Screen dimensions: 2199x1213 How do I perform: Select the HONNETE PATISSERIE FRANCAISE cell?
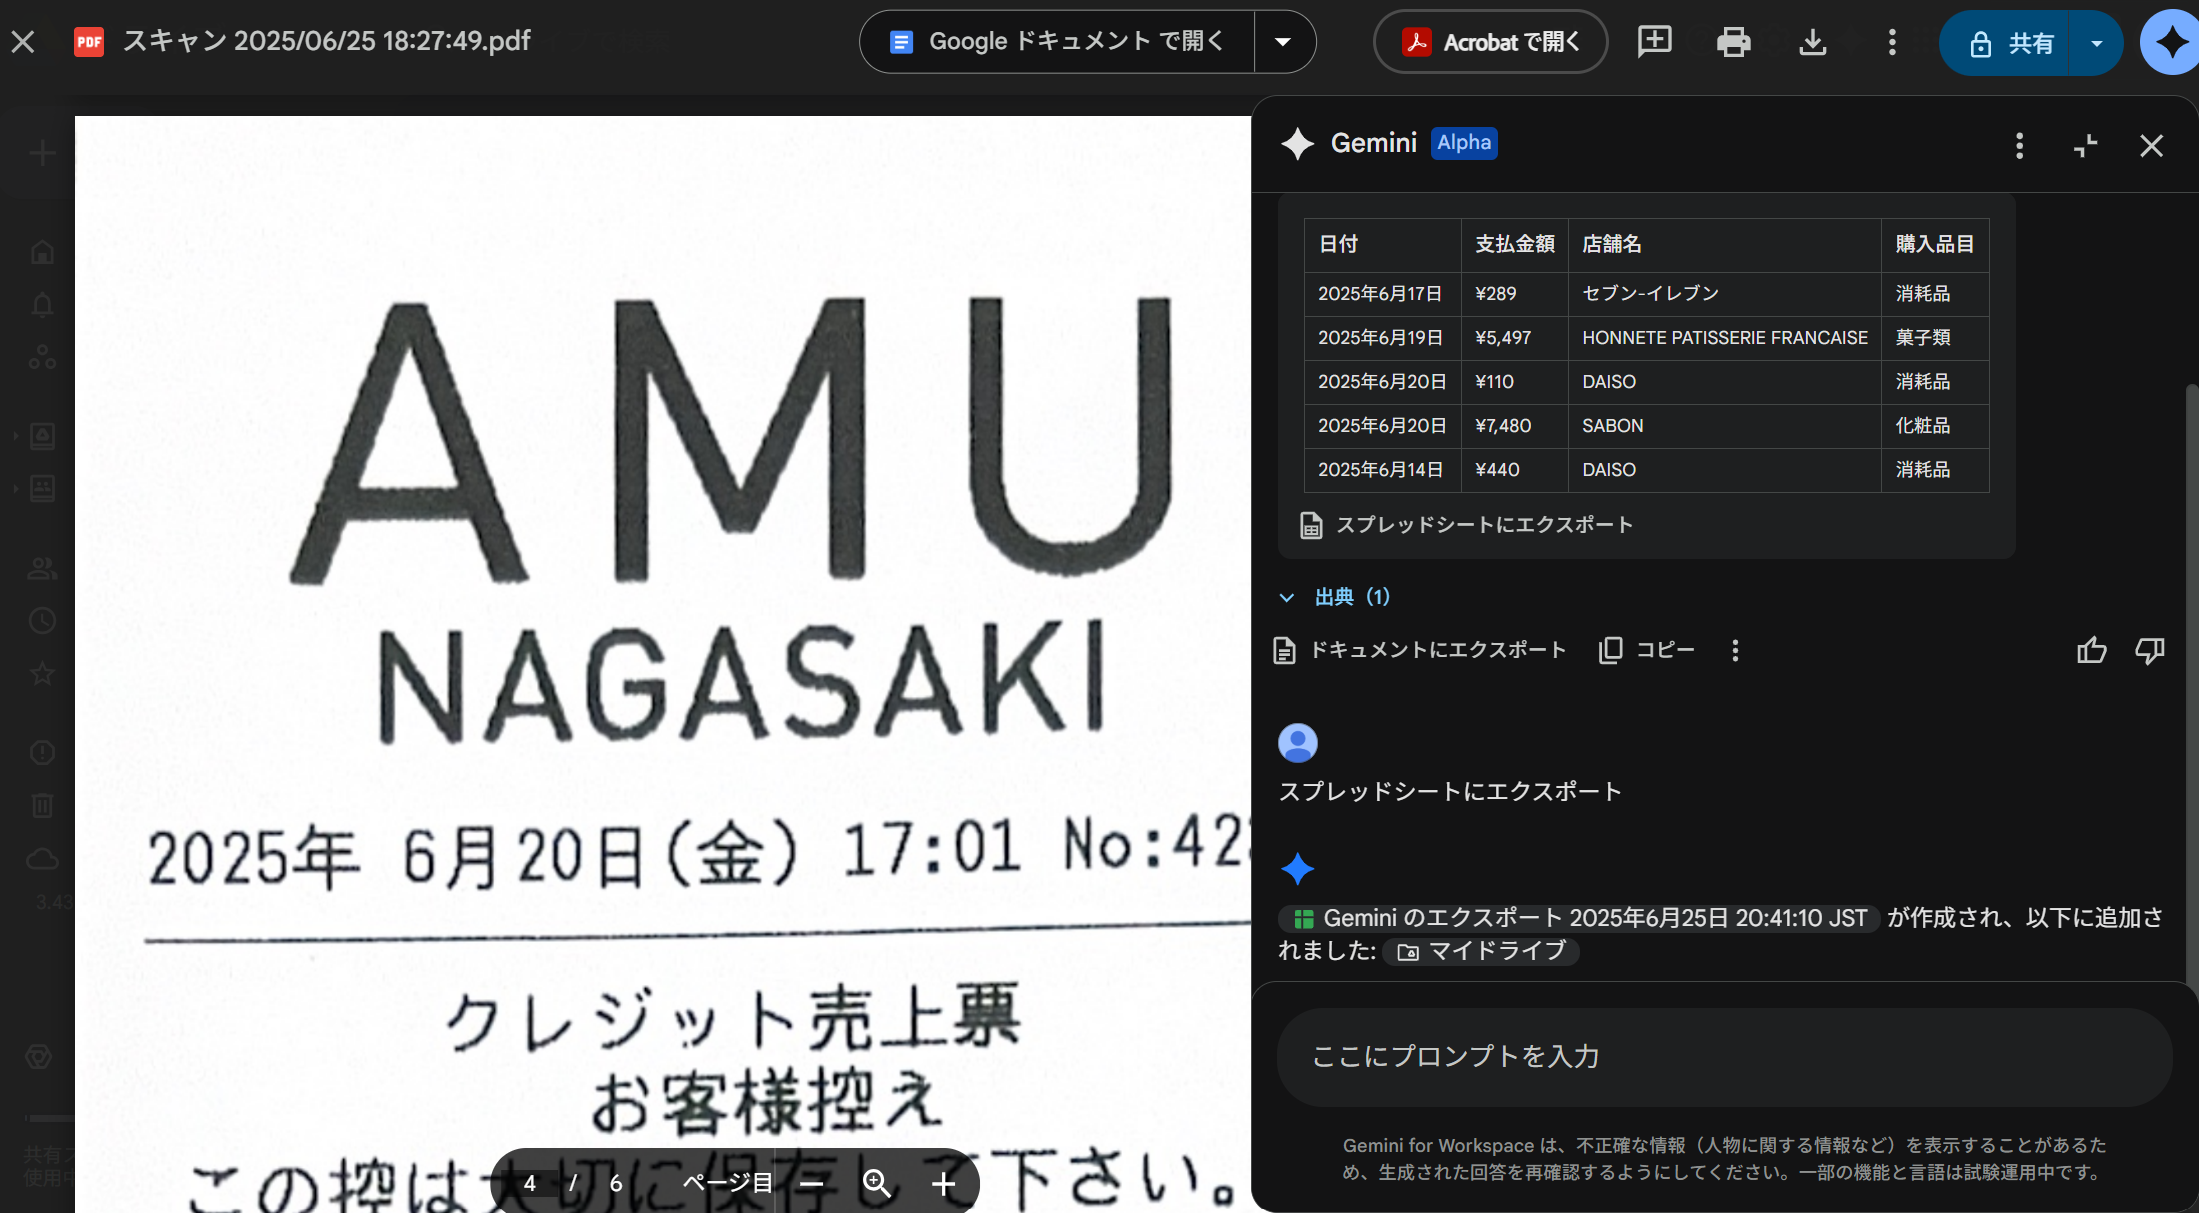pyautogui.click(x=1724, y=338)
